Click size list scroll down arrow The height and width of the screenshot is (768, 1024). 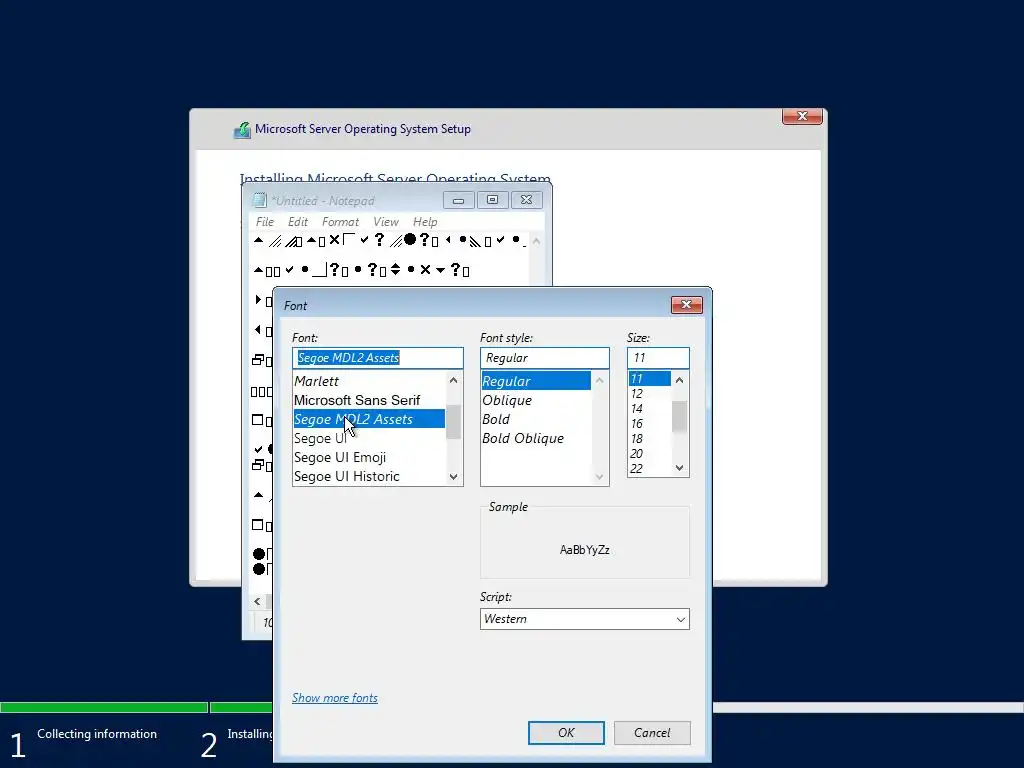point(680,468)
